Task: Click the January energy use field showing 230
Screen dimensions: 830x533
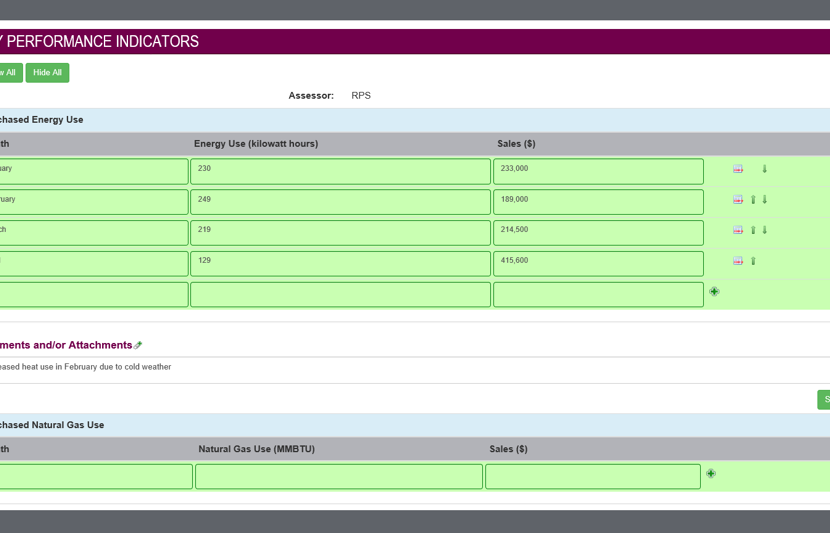Action: [x=340, y=171]
